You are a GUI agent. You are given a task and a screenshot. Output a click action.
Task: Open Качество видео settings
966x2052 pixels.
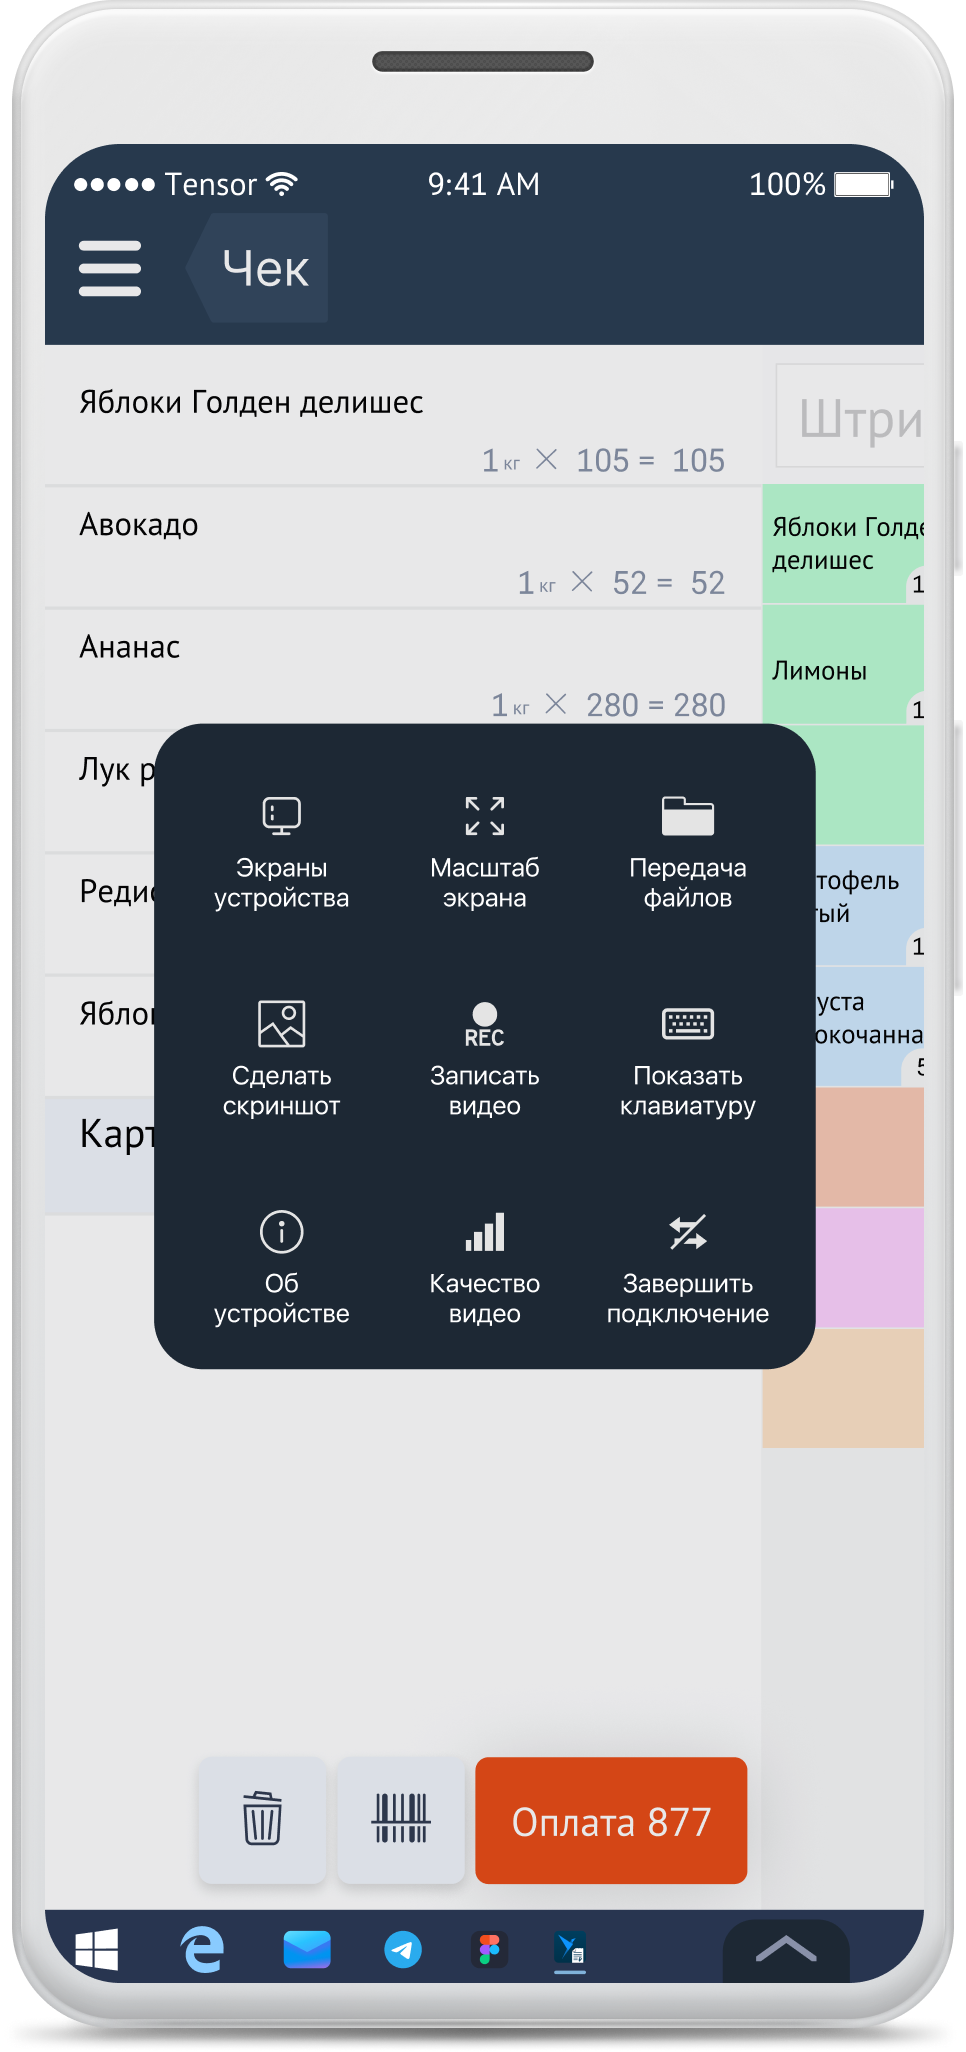(485, 1267)
